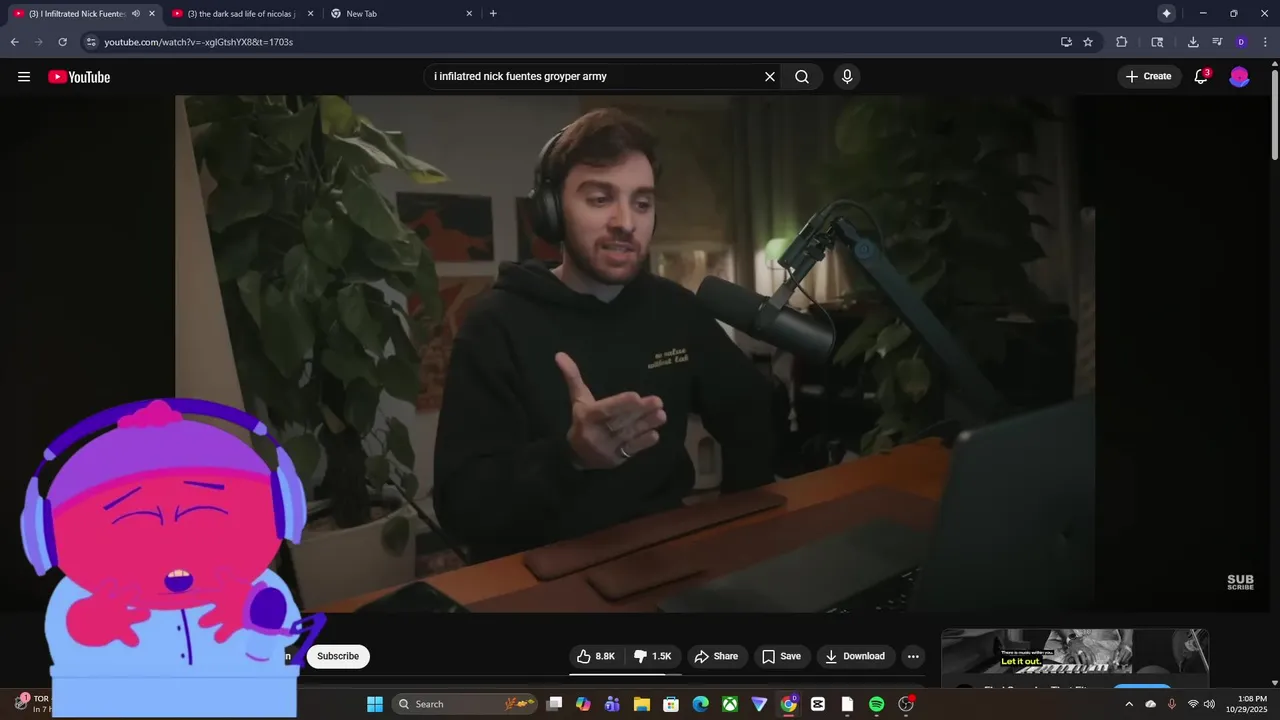Screen dimensions: 1280x720
Task: Open Google Lens search icon in toolbar
Action: (x=1157, y=42)
